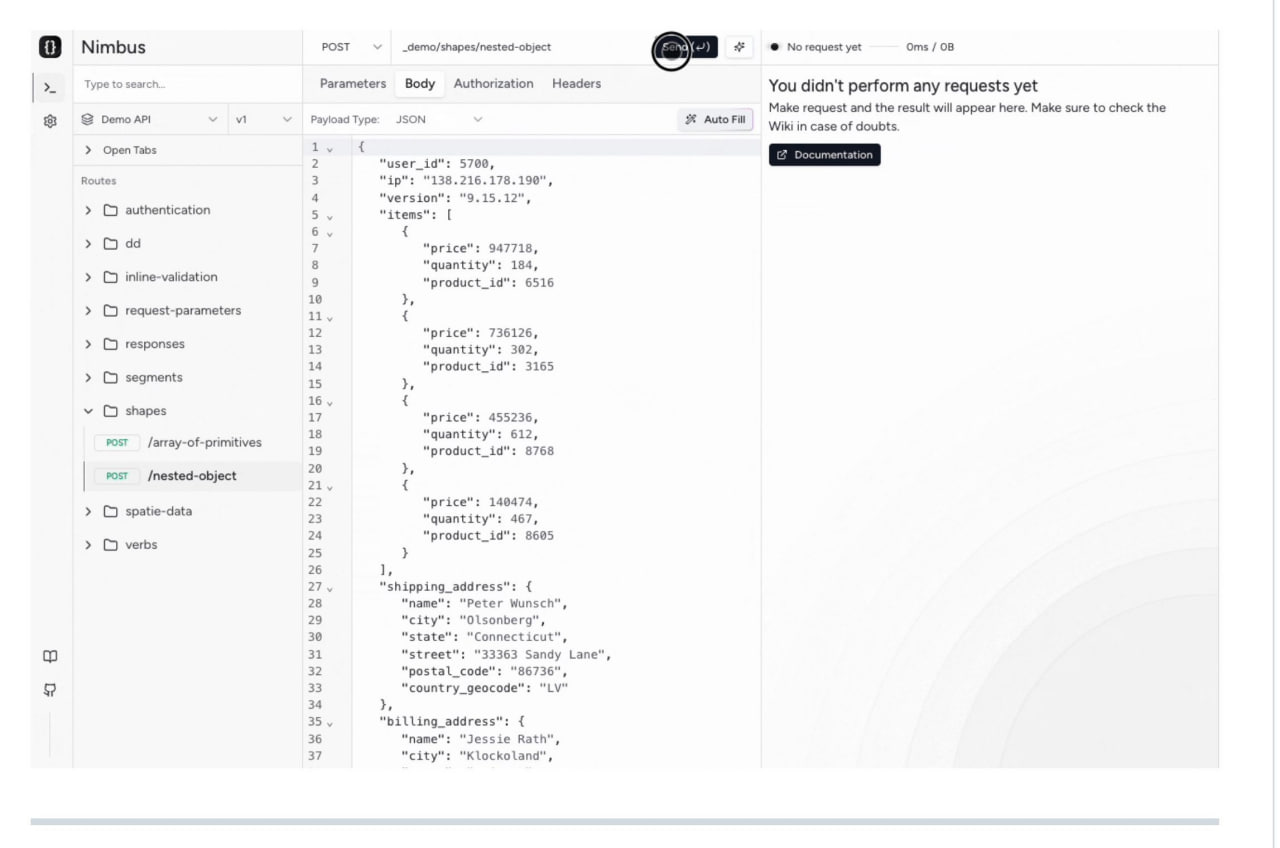Screen dimensions: 1280x848
Task: Switch to the Parameters tab
Action: (353, 84)
